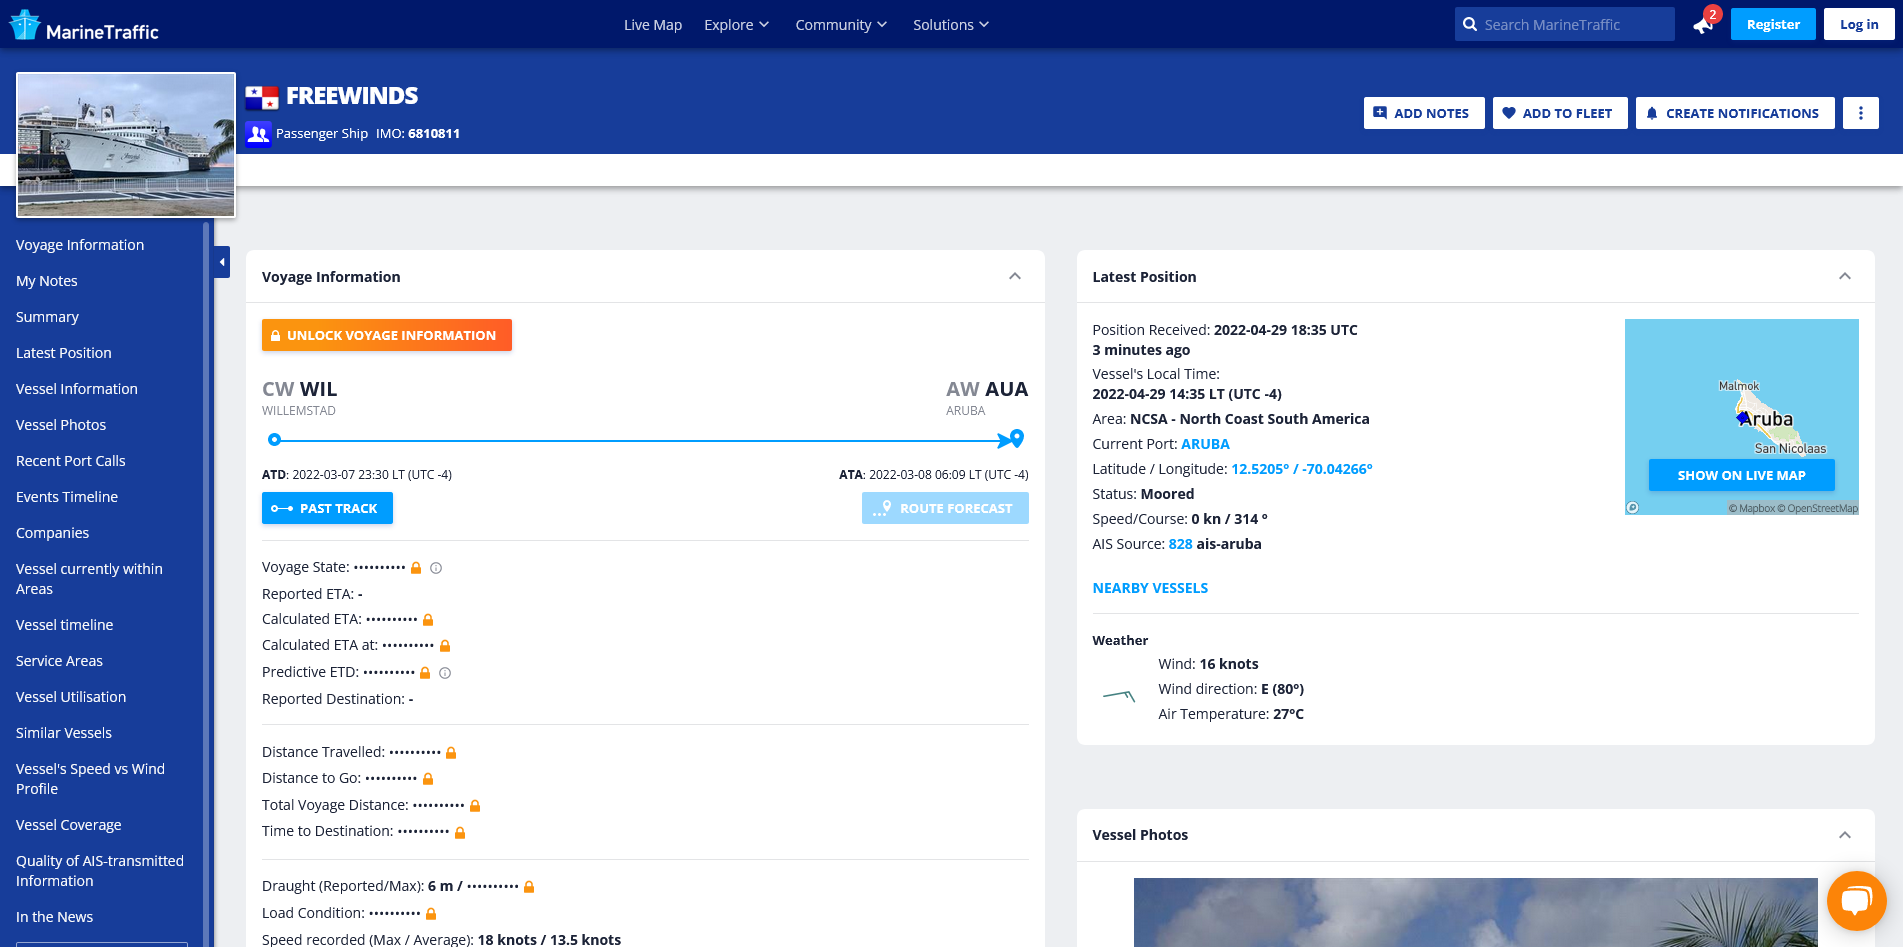This screenshot has width=1903, height=947.
Task: Click the search magnifier icon
Action: pos(1470,25)
